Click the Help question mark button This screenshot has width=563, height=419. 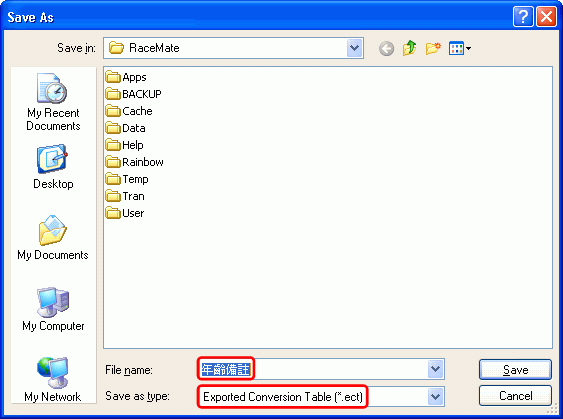[523, 17]
